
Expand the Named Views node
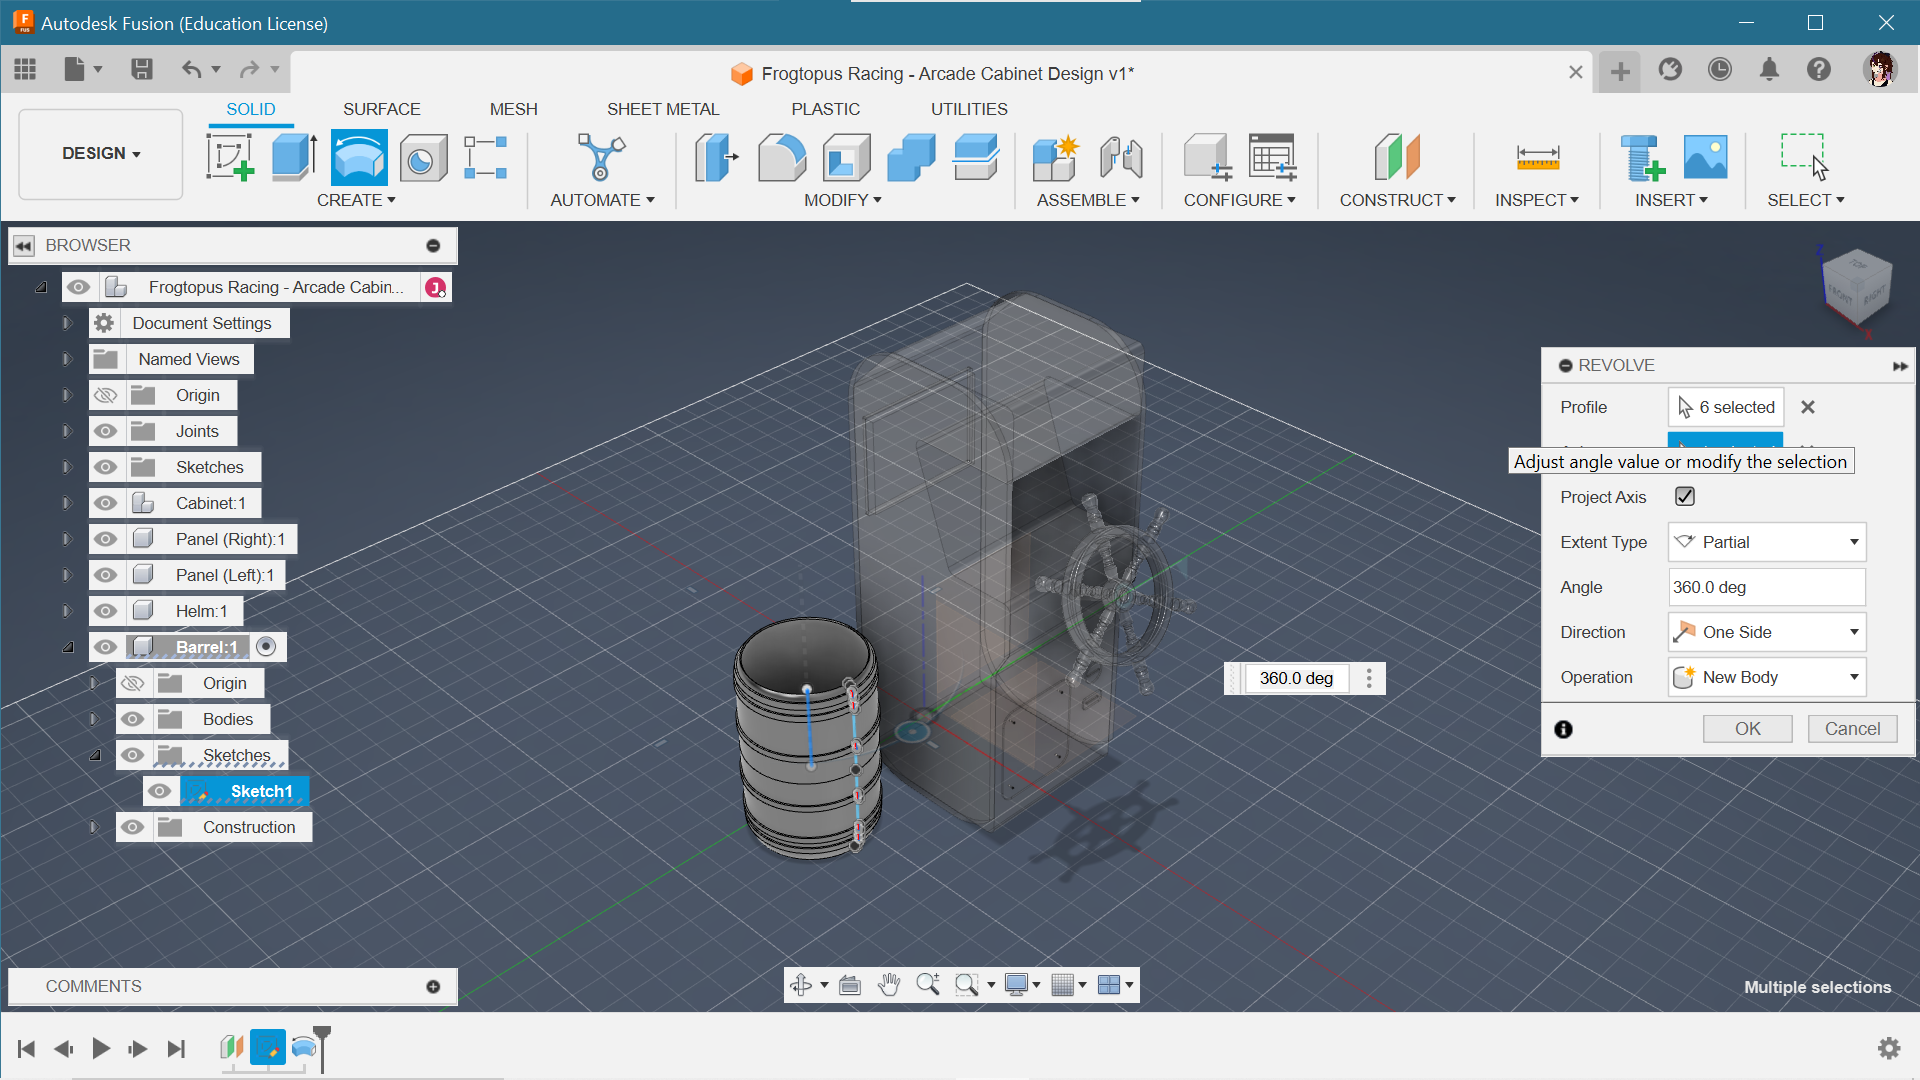(x=67, y=359)
